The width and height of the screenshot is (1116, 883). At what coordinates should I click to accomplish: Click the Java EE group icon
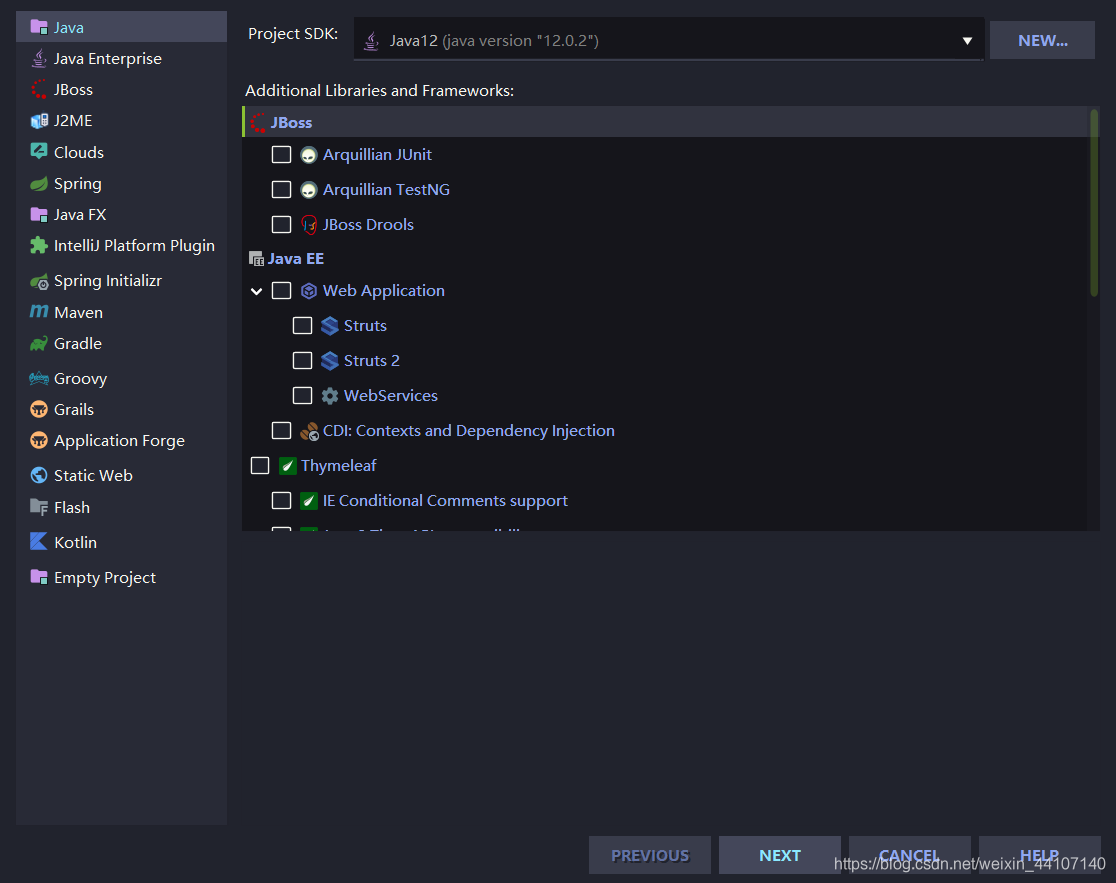[256, 259]
